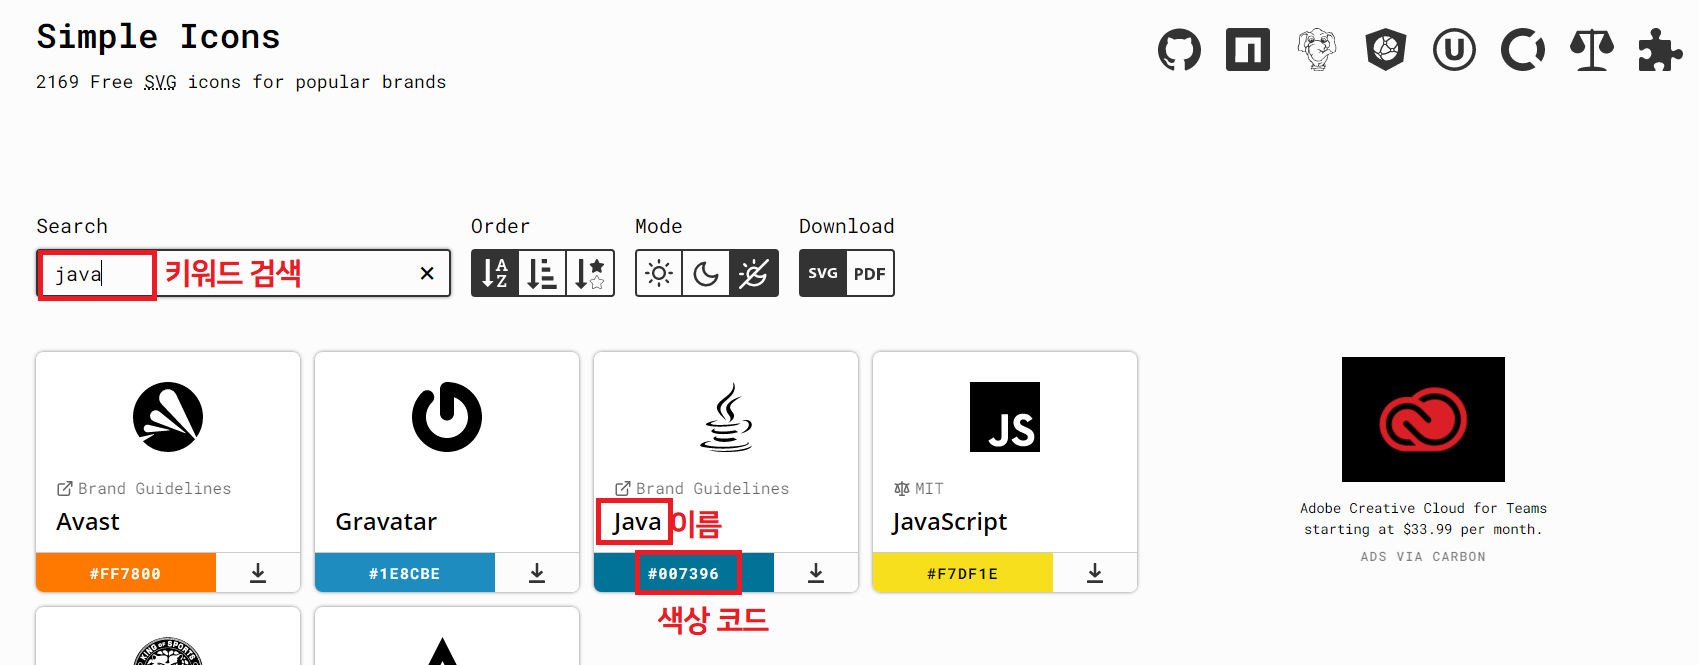Open JavaScript MIT license link
The image size is (1699, 665).
click(919, 488)
